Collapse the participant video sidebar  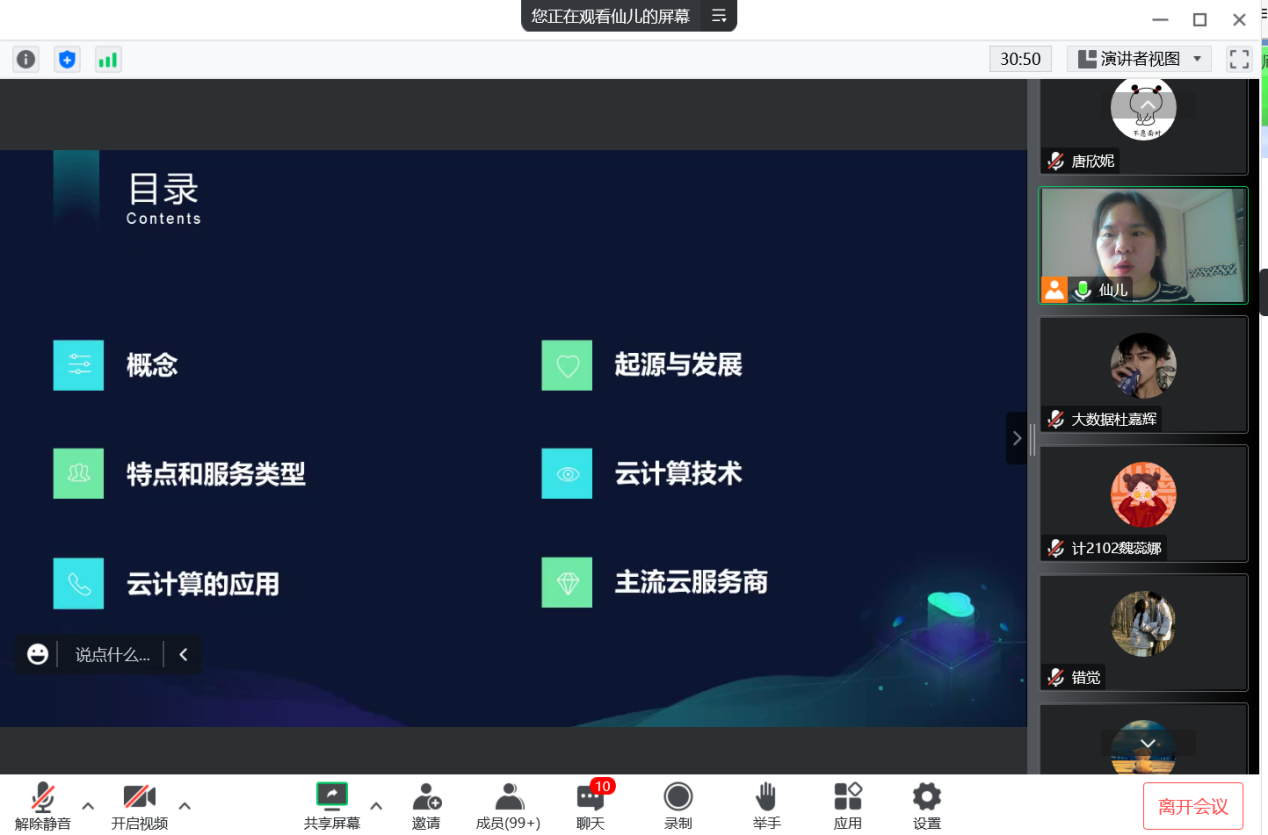pos(1016,438)
